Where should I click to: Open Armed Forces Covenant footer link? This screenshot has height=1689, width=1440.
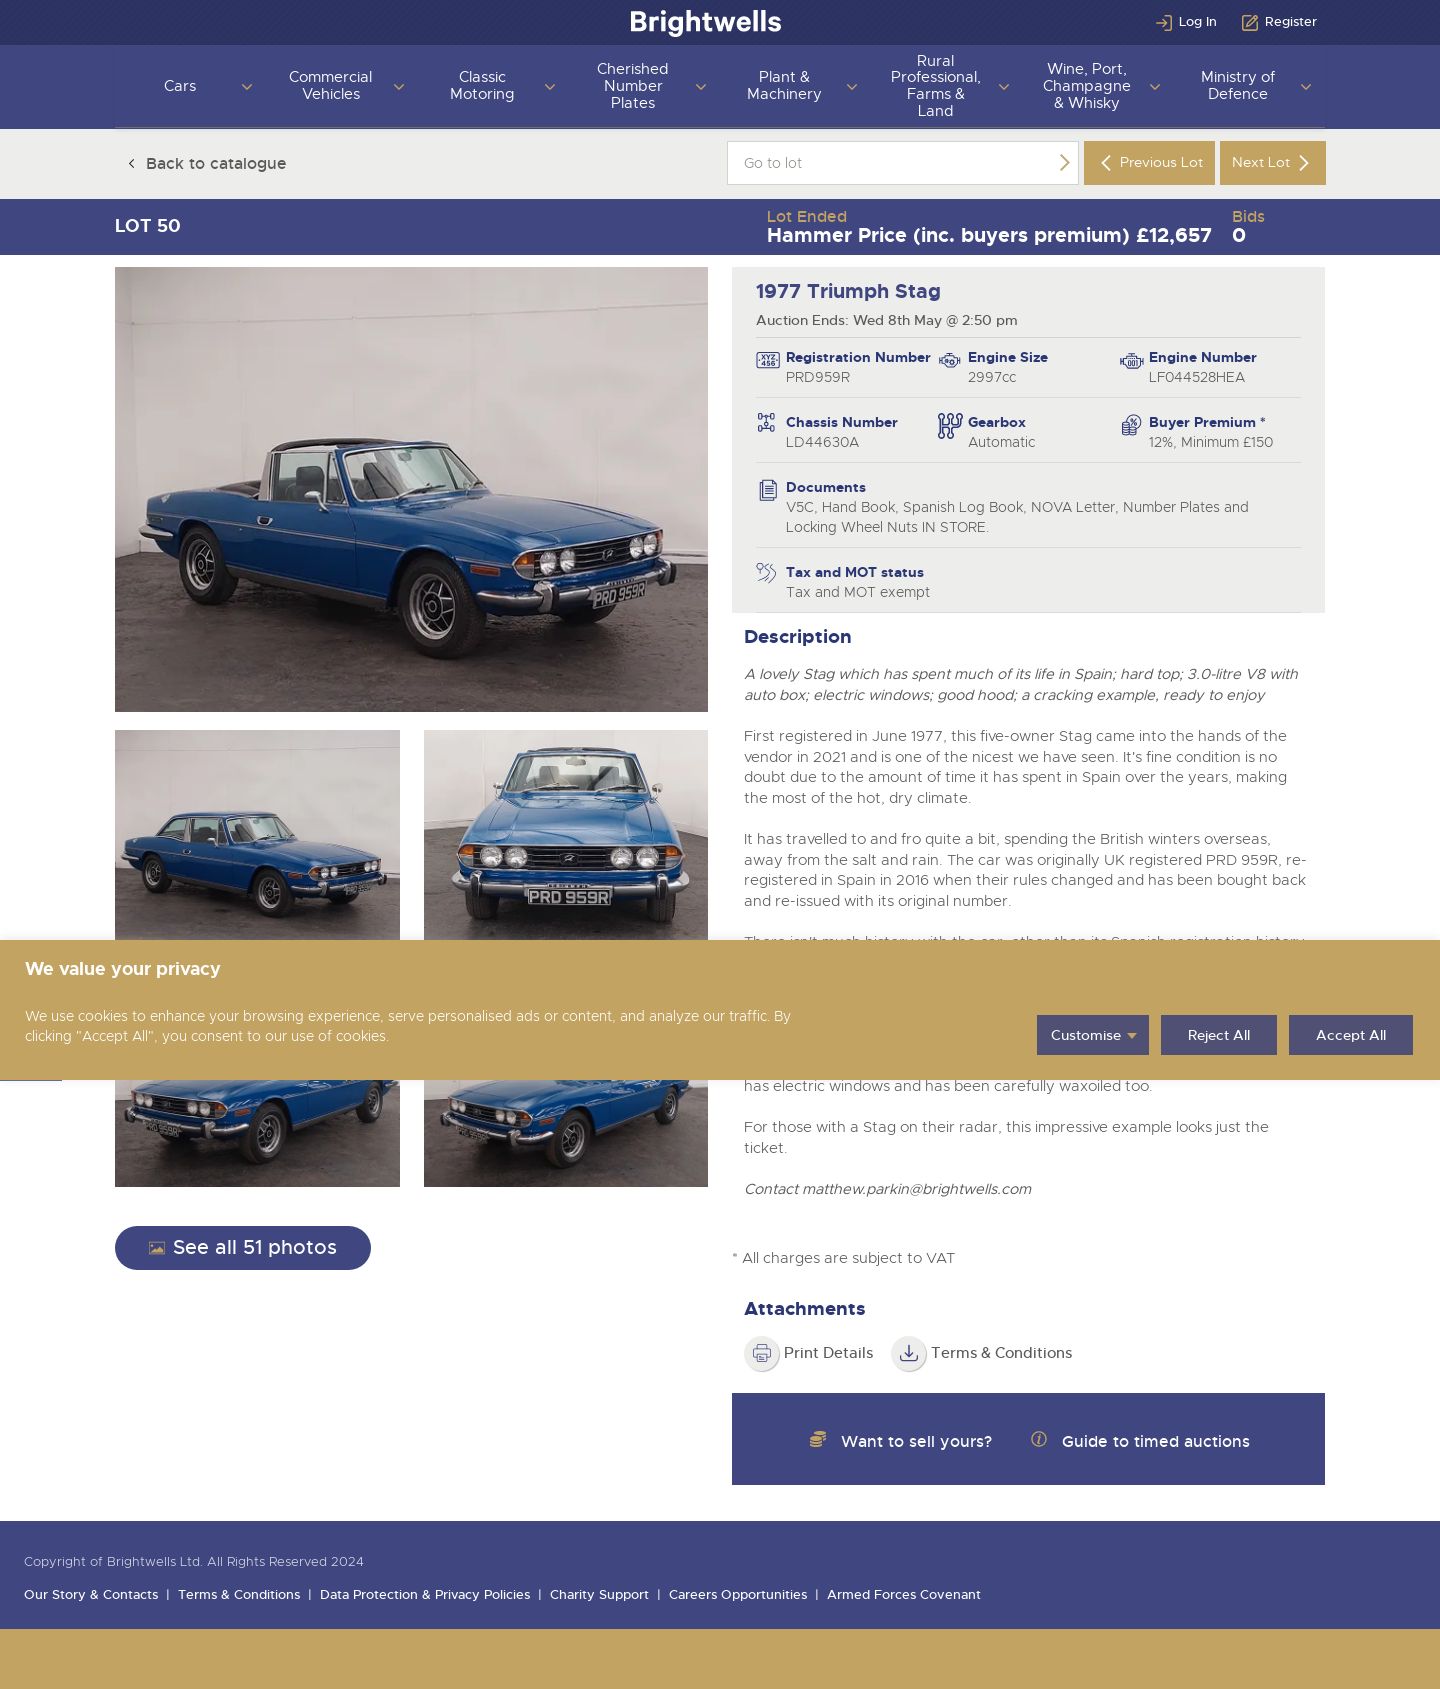pos(904,1595)
